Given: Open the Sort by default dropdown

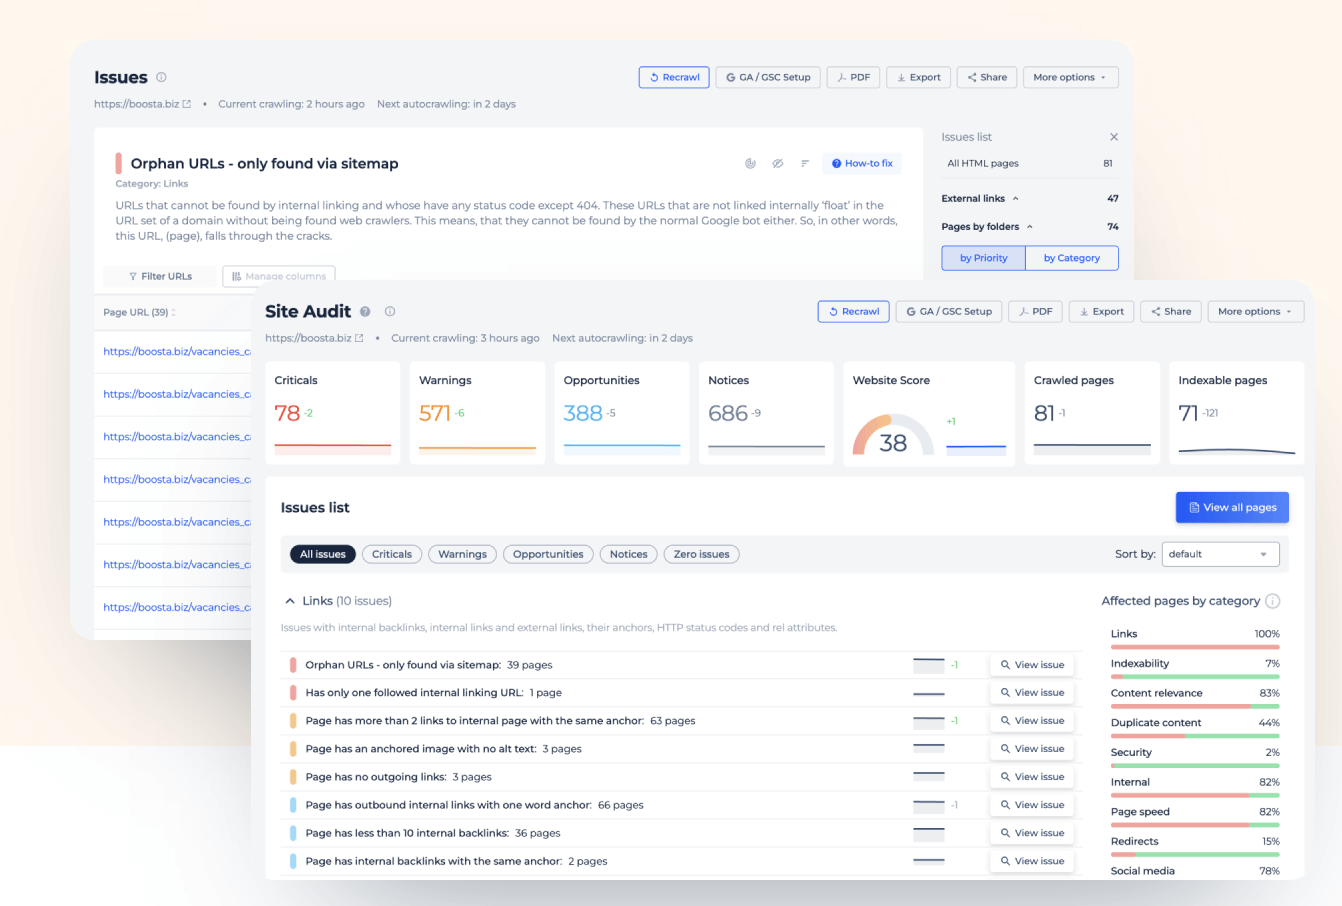Looking at the screenshot, I should click(1220, 554).
